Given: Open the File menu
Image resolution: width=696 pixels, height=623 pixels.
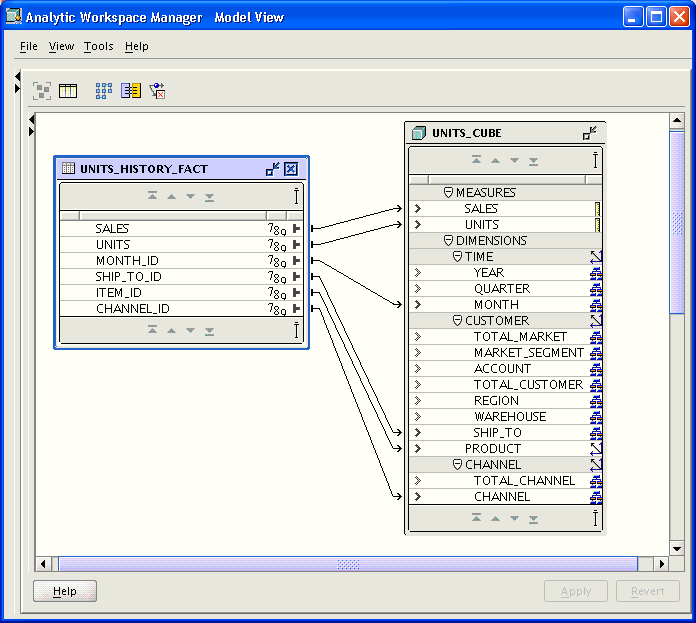Looking at the screenshot, I should tap(29, 46).
